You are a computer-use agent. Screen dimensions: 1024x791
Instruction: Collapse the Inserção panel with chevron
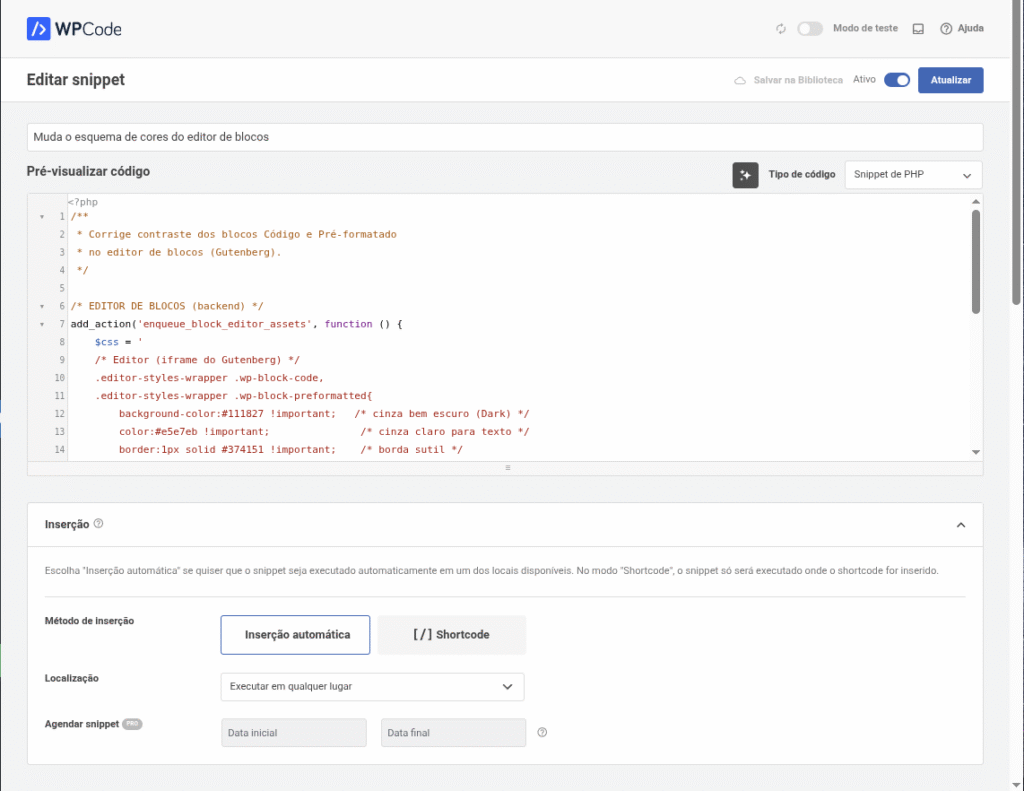point(960,524)
